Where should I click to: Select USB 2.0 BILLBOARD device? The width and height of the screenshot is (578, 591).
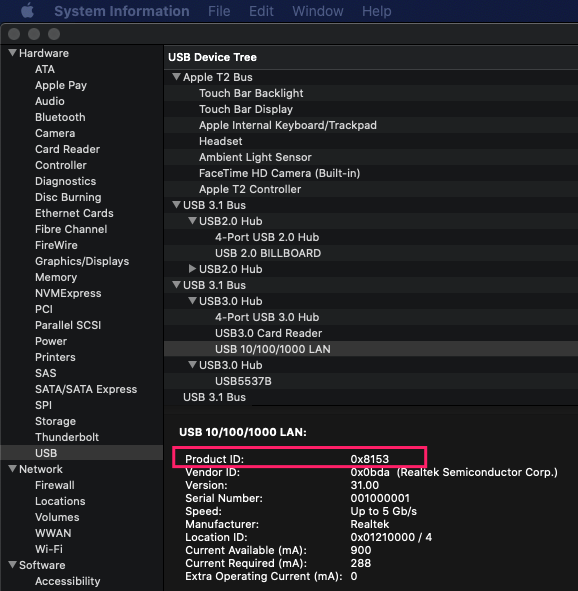point(268,253)
